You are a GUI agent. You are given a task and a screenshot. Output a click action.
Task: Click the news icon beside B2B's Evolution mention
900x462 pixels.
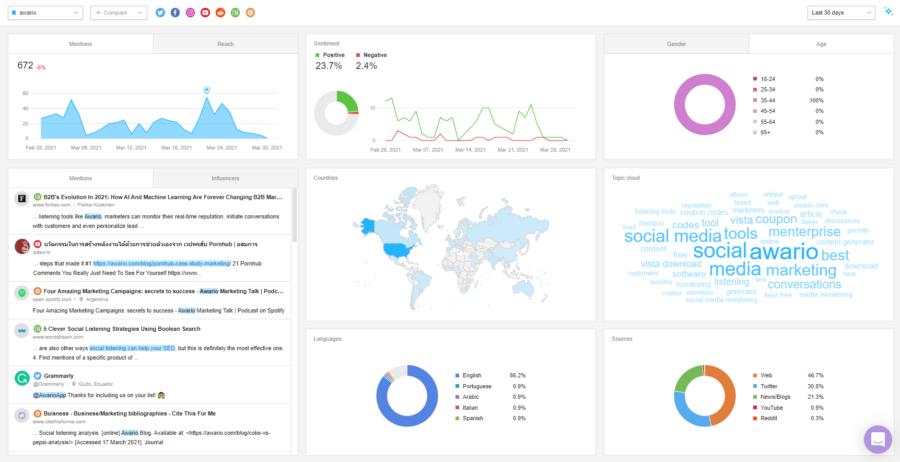click(37, 196)
